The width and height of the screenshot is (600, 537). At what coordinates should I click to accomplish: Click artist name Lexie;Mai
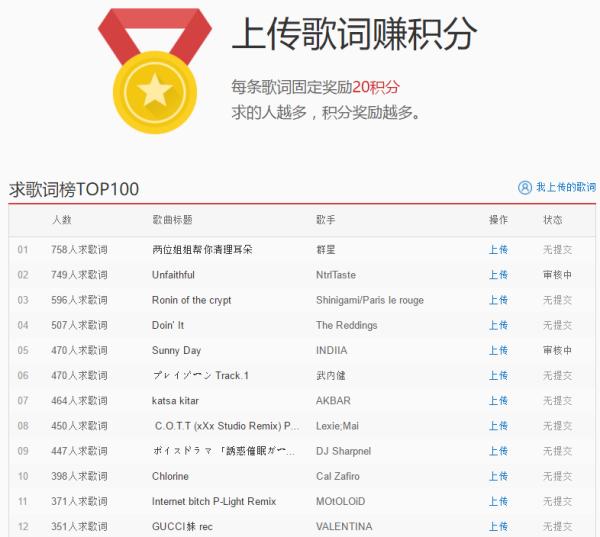[x=337, y=426]
